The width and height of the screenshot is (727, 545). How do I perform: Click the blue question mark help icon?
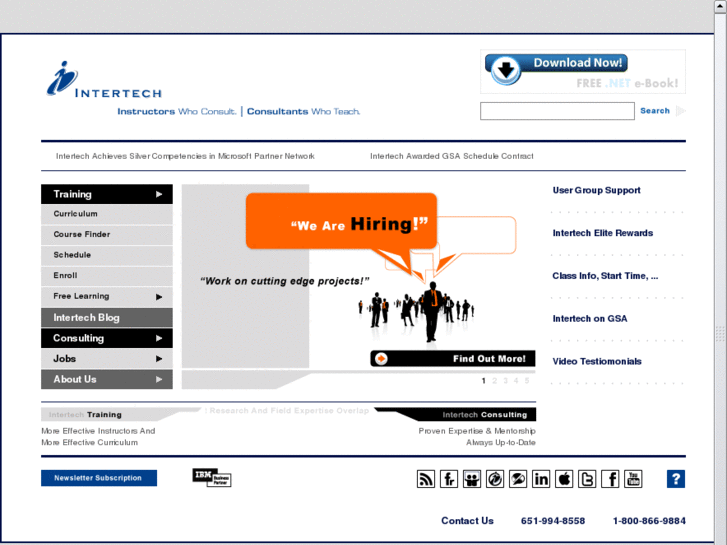676,479
